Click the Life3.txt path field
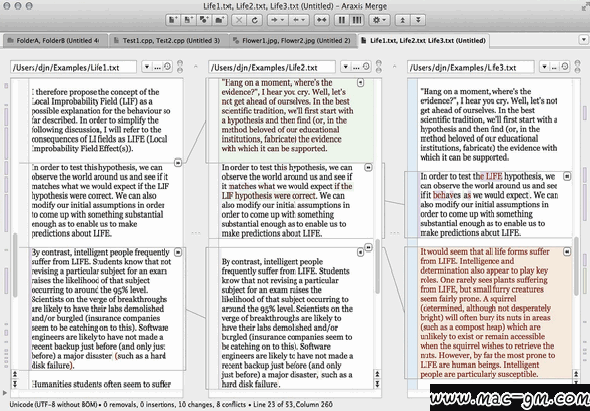Viewport: 590px width, 411px height. tap(471, 67)
